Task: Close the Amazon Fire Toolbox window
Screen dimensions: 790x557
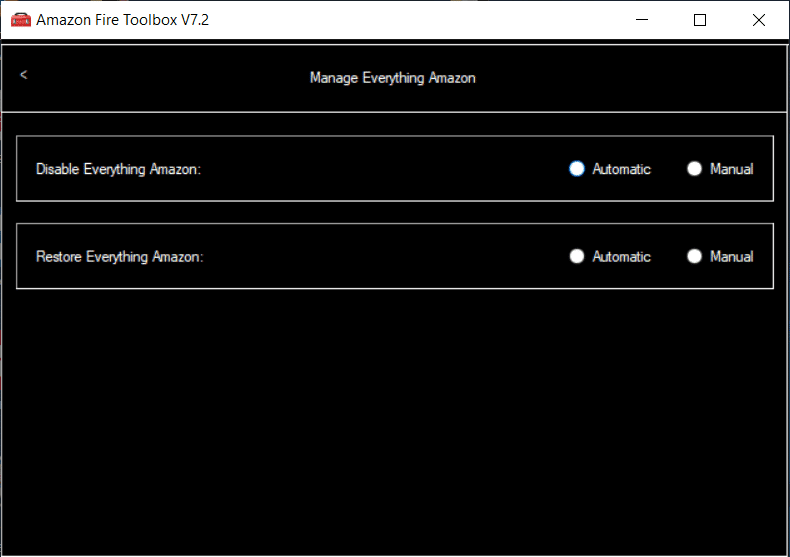Action: (x=759, y=20)
